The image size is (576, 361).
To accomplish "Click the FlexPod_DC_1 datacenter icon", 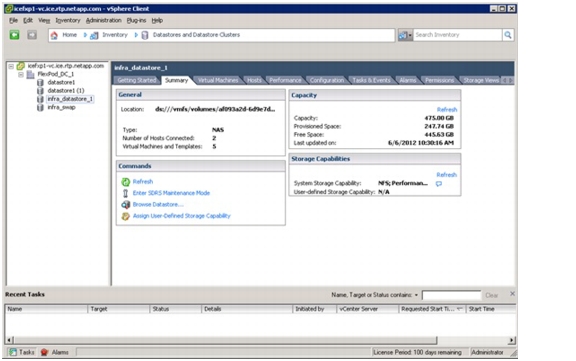I will (x=30, y=75).
